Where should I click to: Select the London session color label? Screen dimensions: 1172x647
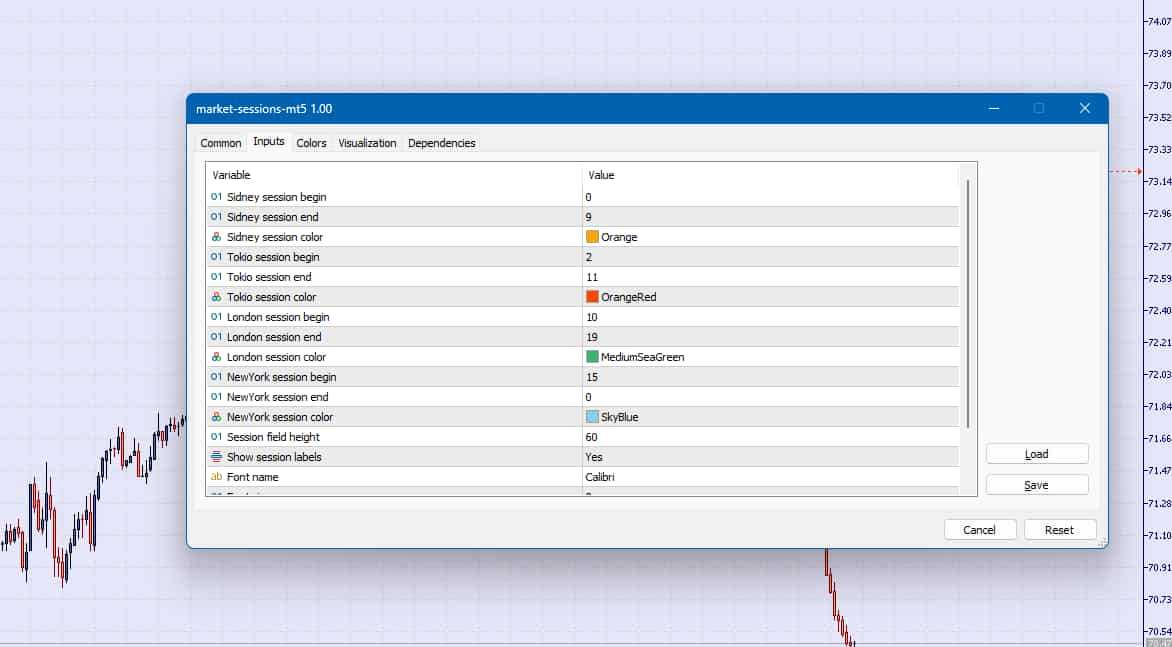pyautogui.click(x=276, y=357)
